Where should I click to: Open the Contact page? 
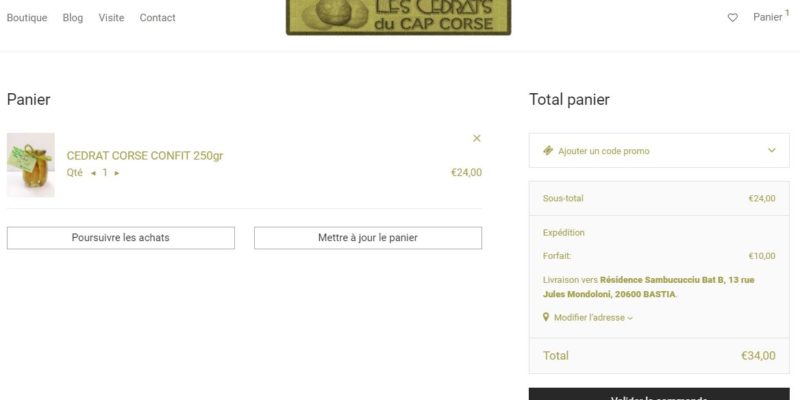[157, 17]
